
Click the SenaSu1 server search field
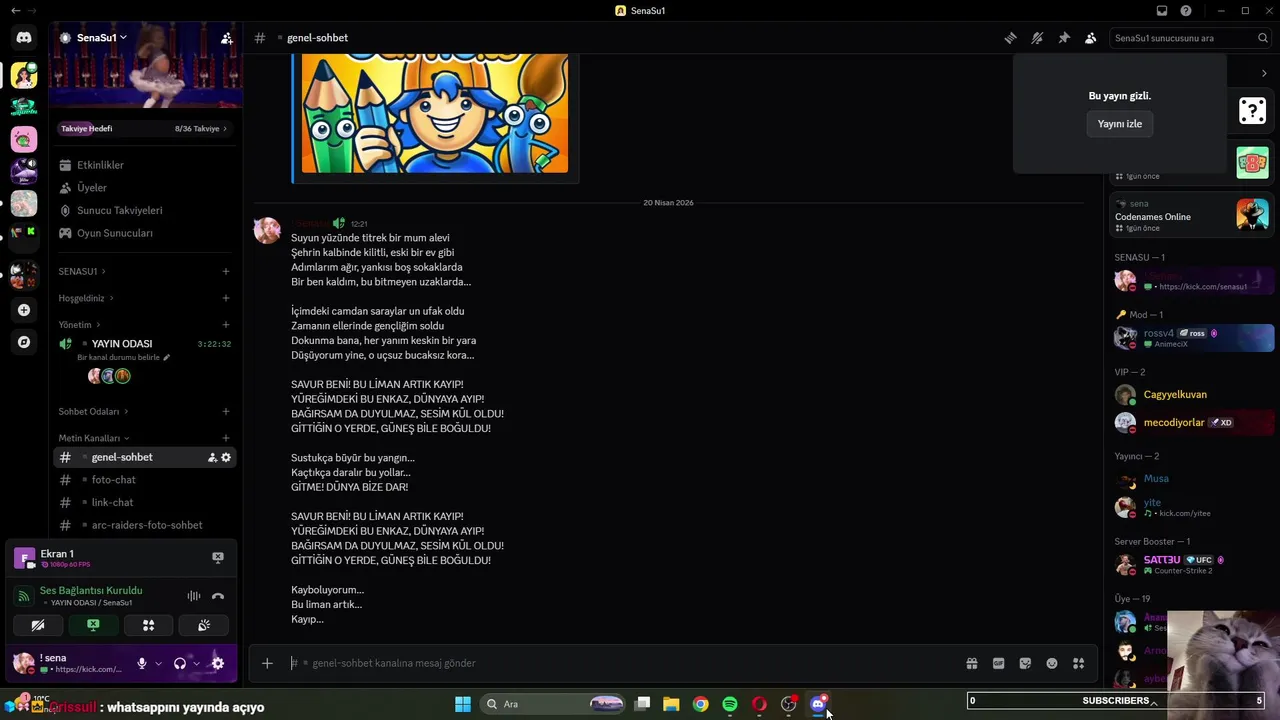[x=1191, y=38]
